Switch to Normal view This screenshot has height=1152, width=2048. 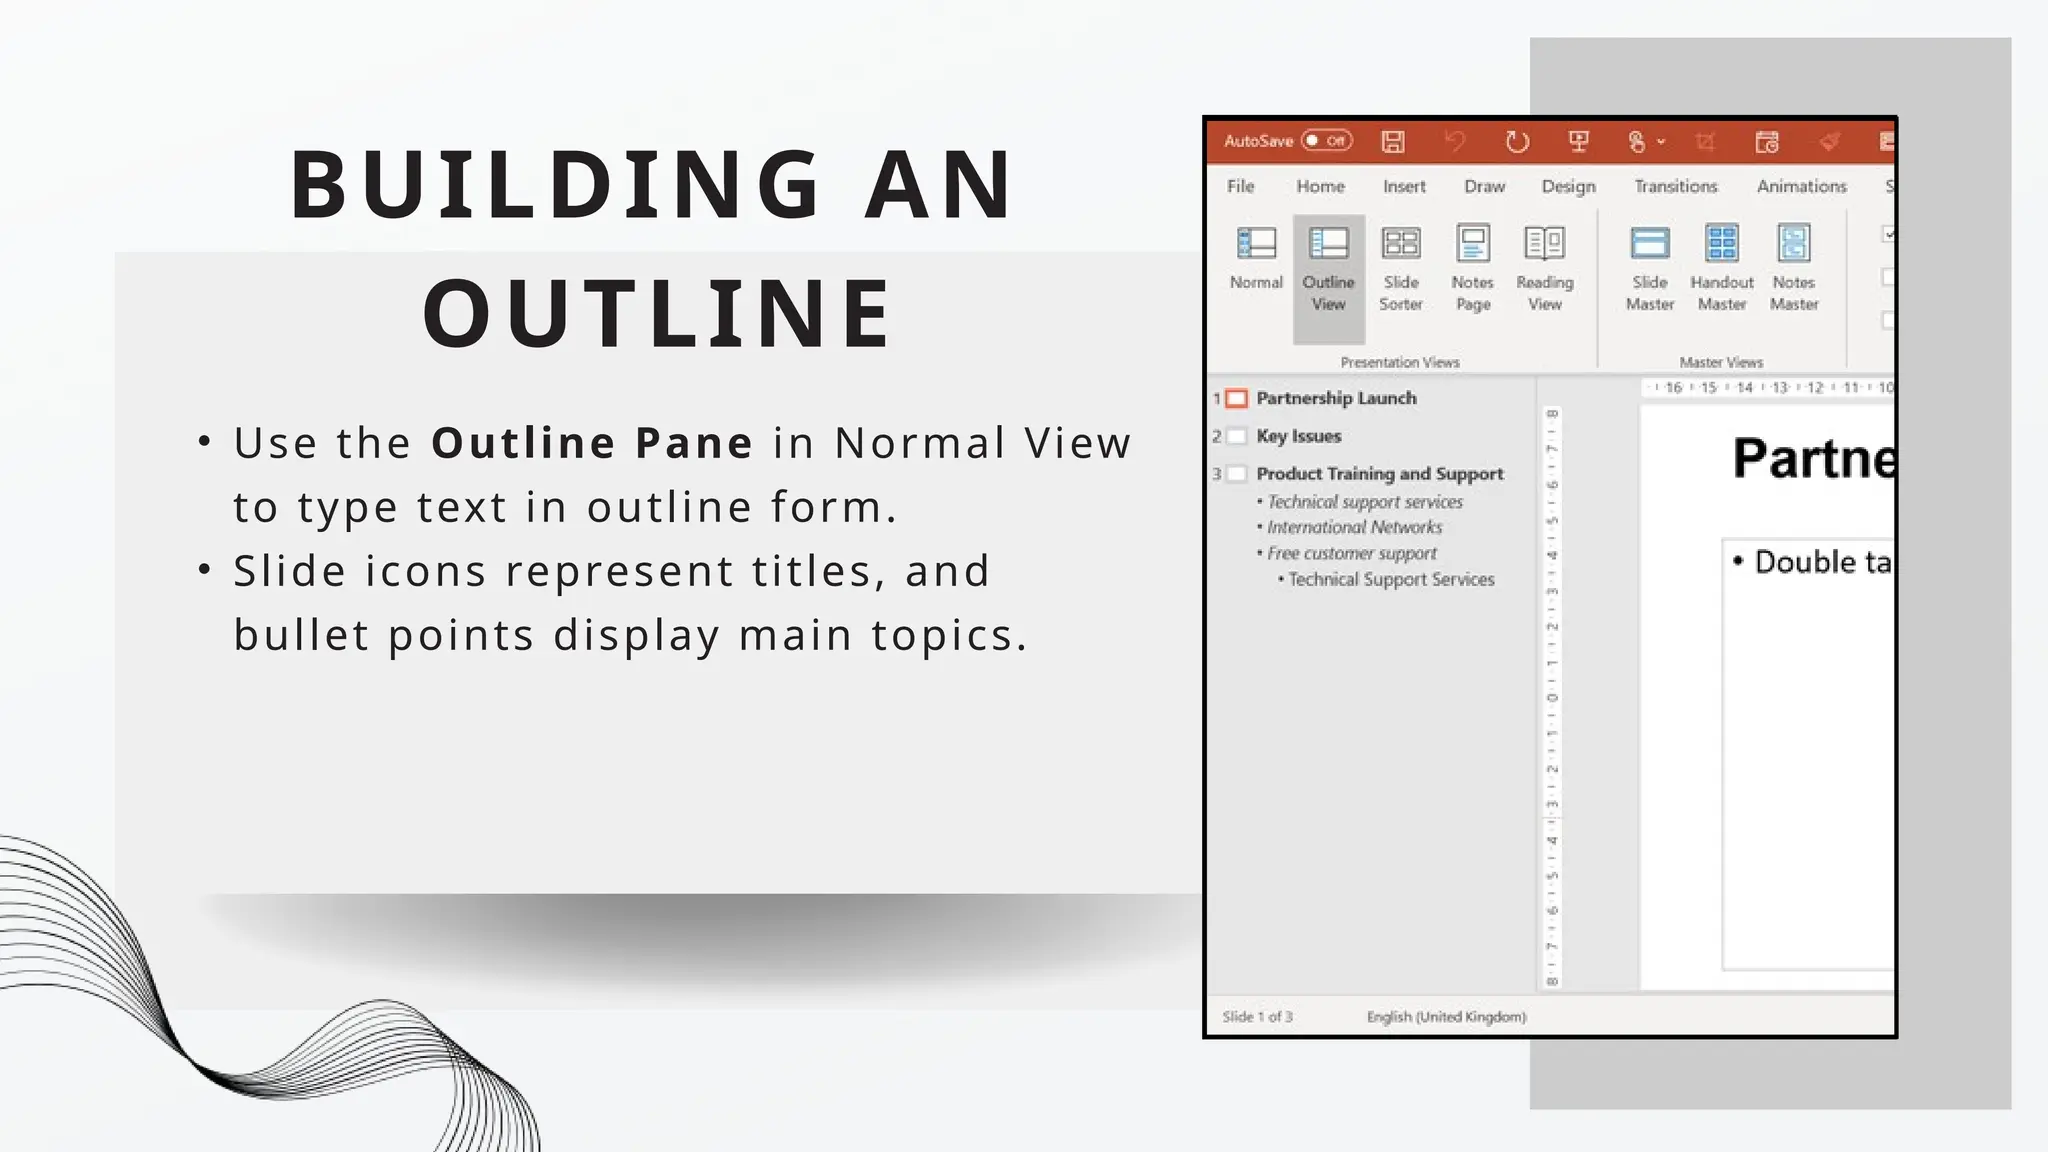point(1256,259)
